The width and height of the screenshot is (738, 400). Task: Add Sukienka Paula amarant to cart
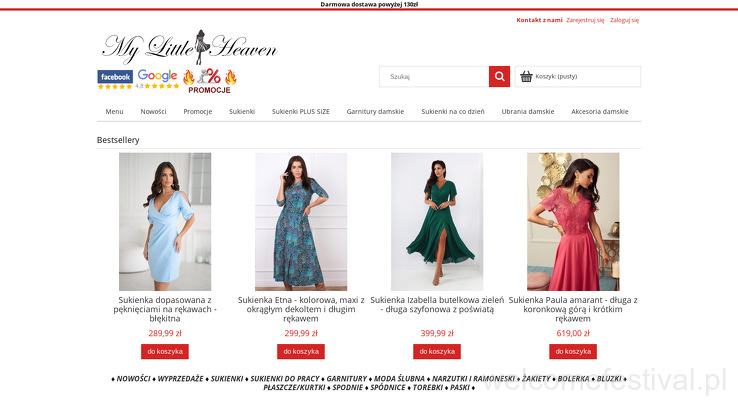coord(573,352)
